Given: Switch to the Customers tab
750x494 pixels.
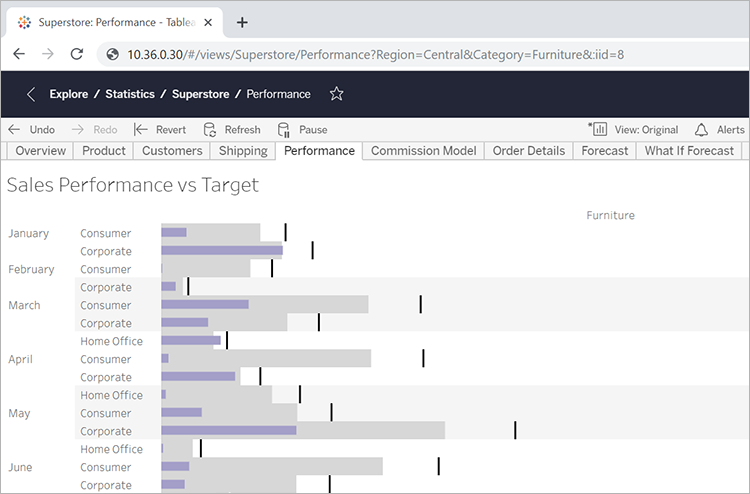Looking at the screenshot, I should 172,151.
